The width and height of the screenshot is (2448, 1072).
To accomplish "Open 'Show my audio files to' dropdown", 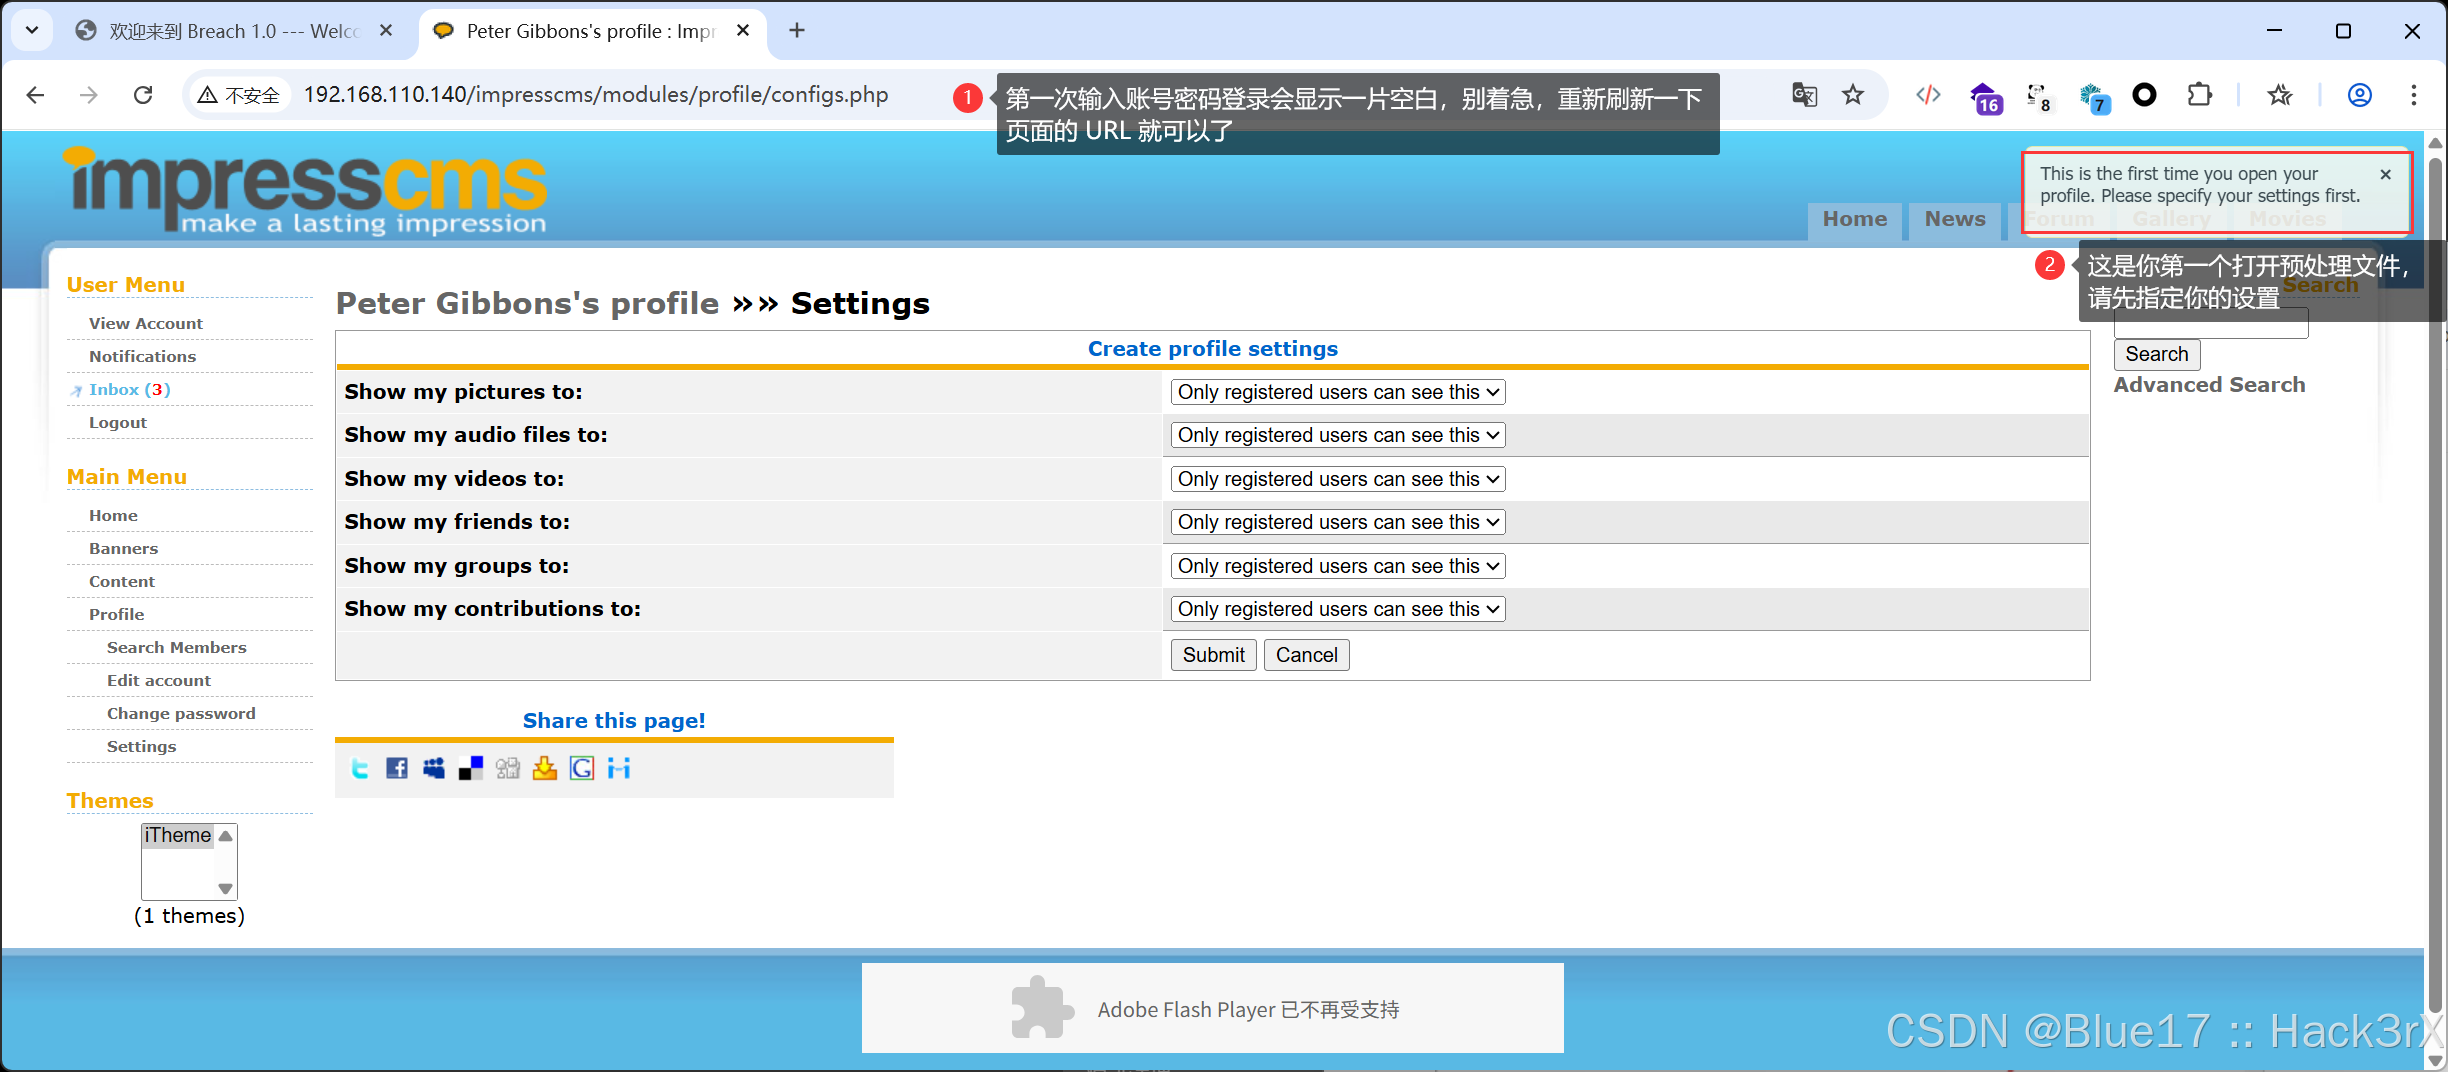I will click(x=1338, y=435).
